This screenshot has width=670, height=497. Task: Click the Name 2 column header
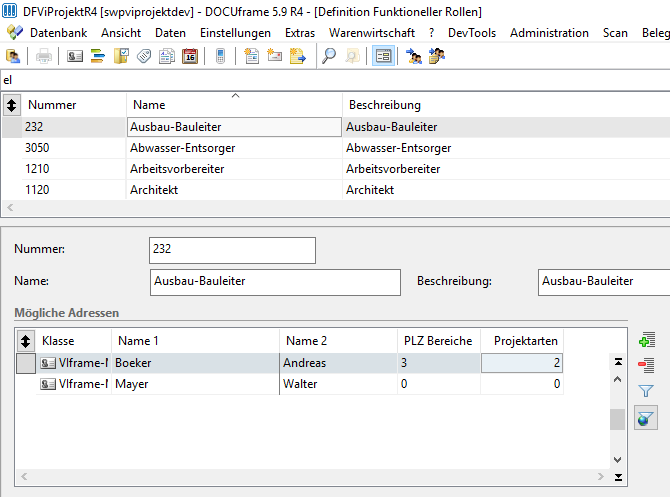point(338,341)
